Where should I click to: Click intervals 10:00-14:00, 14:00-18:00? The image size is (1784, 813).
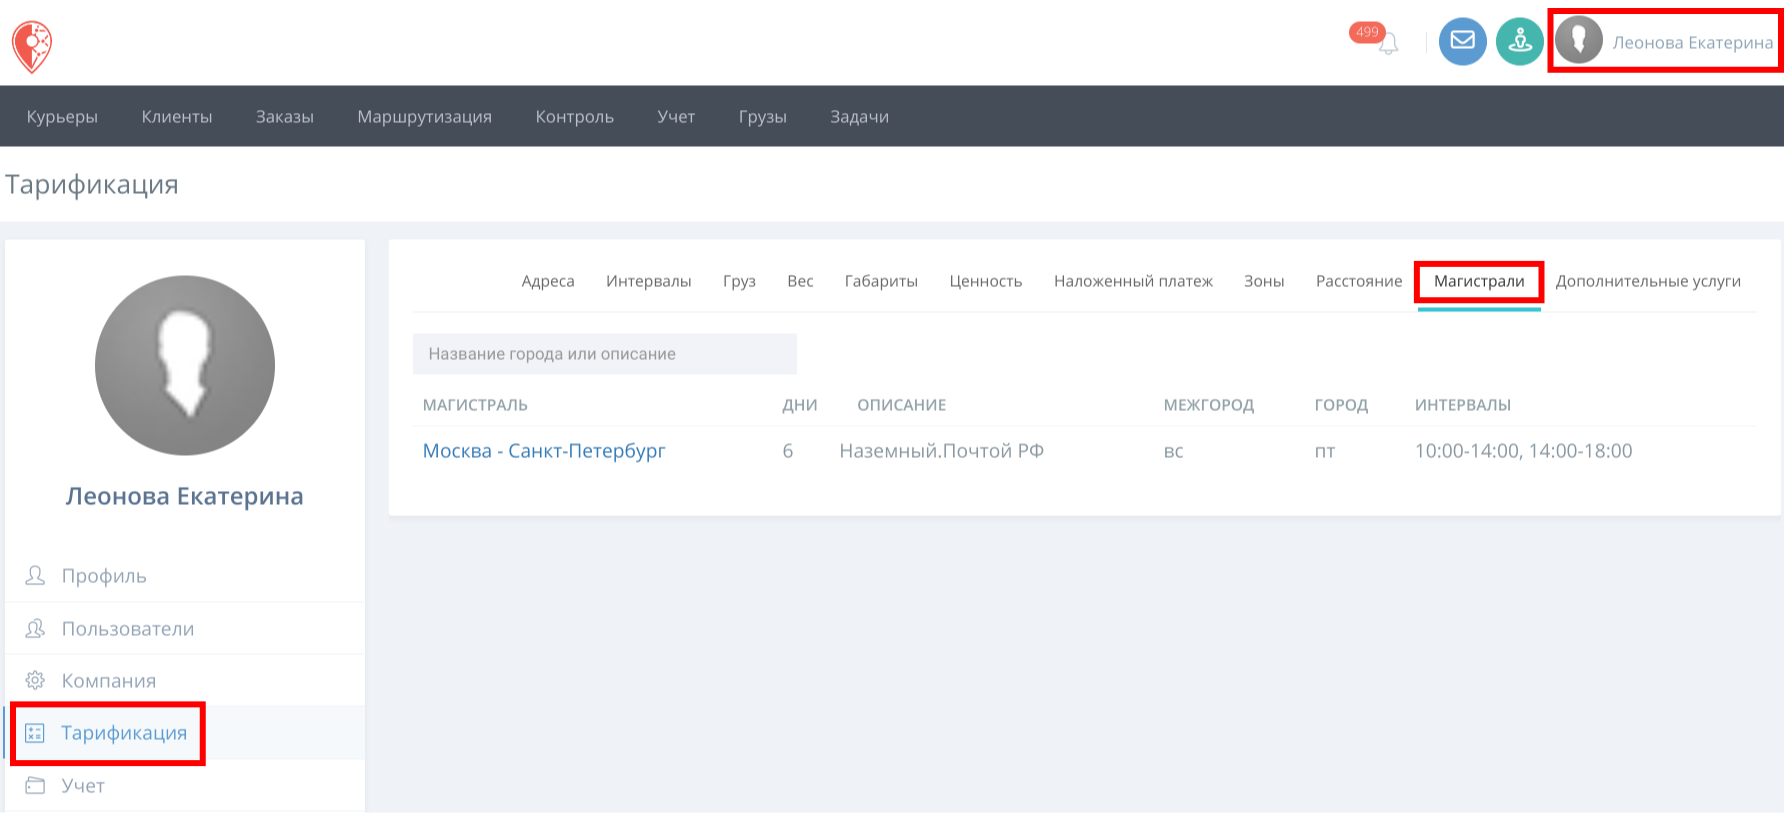pyautogui.click(x=1523, y=451)
